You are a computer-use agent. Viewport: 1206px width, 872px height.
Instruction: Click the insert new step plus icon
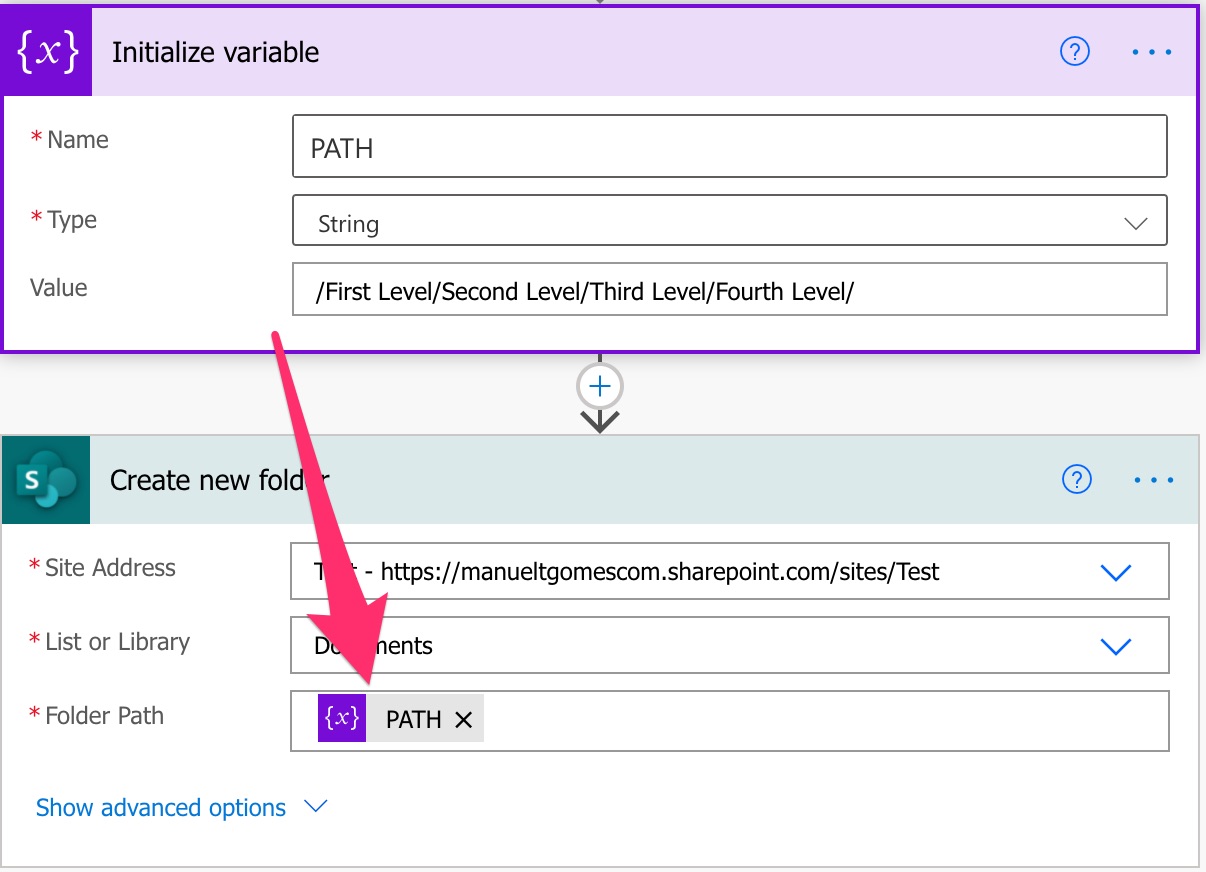[x=599, y=386]
